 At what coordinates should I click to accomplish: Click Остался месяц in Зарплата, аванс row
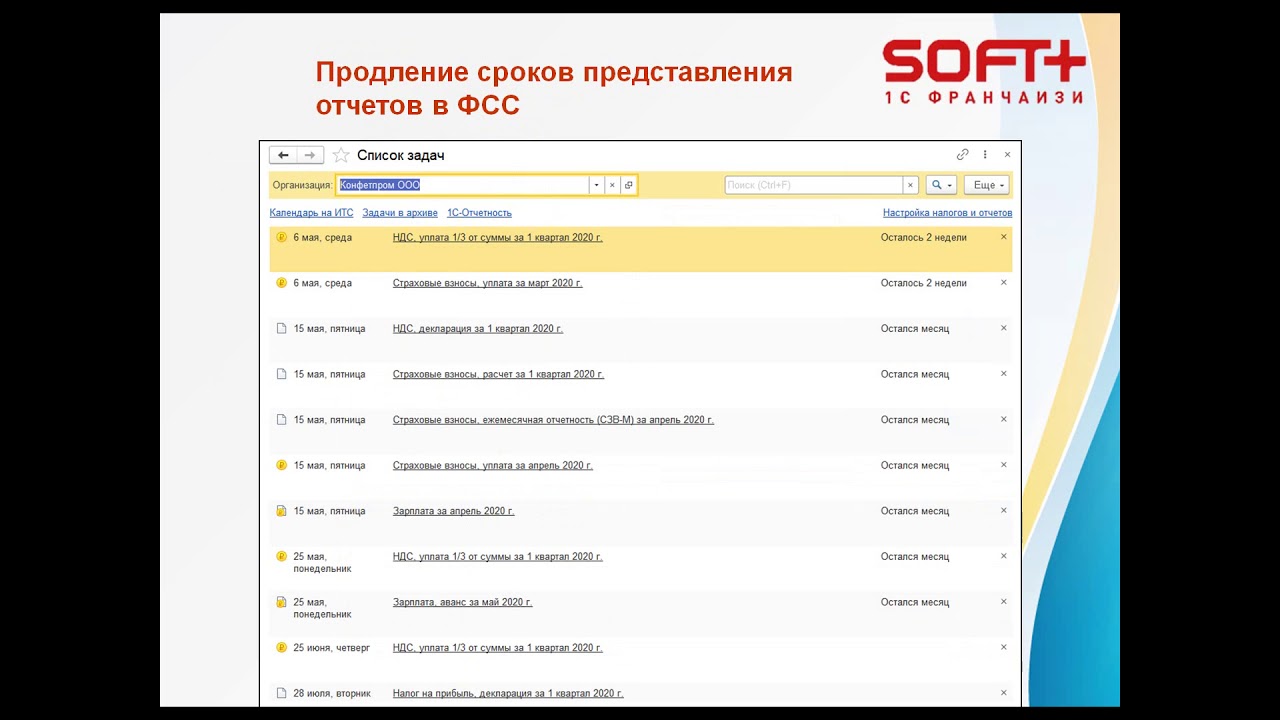(x=915, y=603)
